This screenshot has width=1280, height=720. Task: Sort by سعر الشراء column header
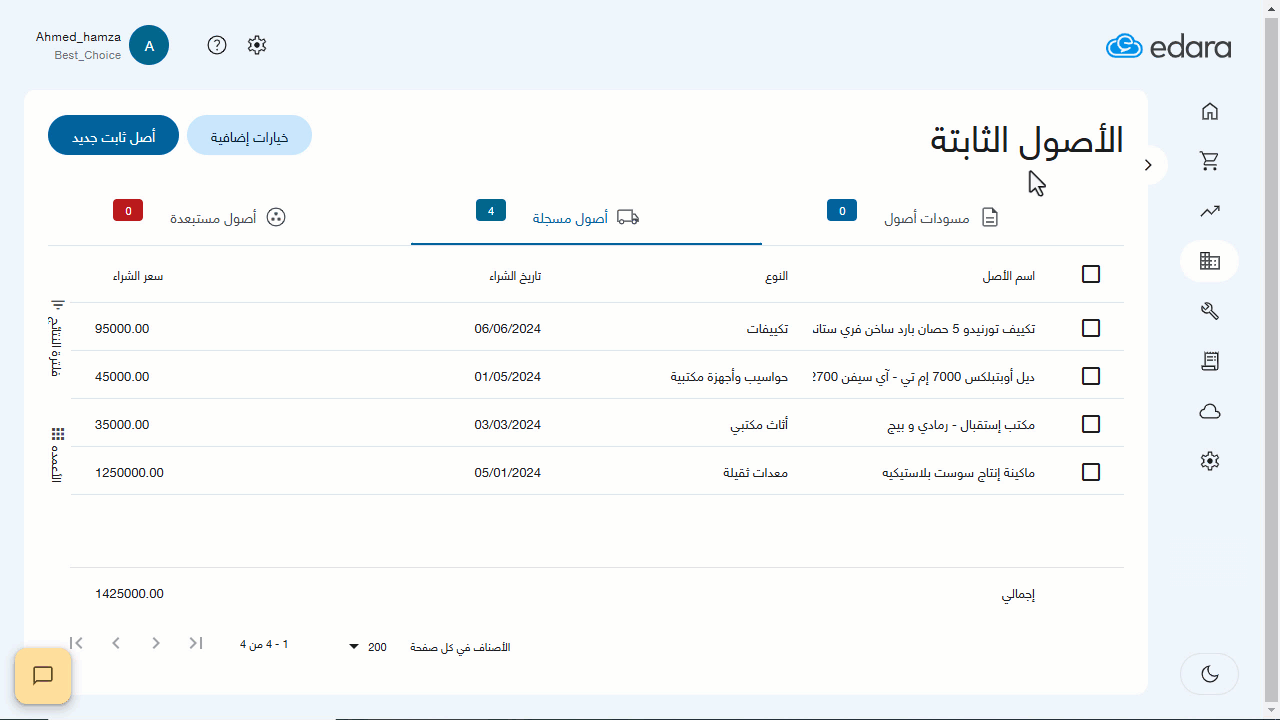[x=138, y=276]
